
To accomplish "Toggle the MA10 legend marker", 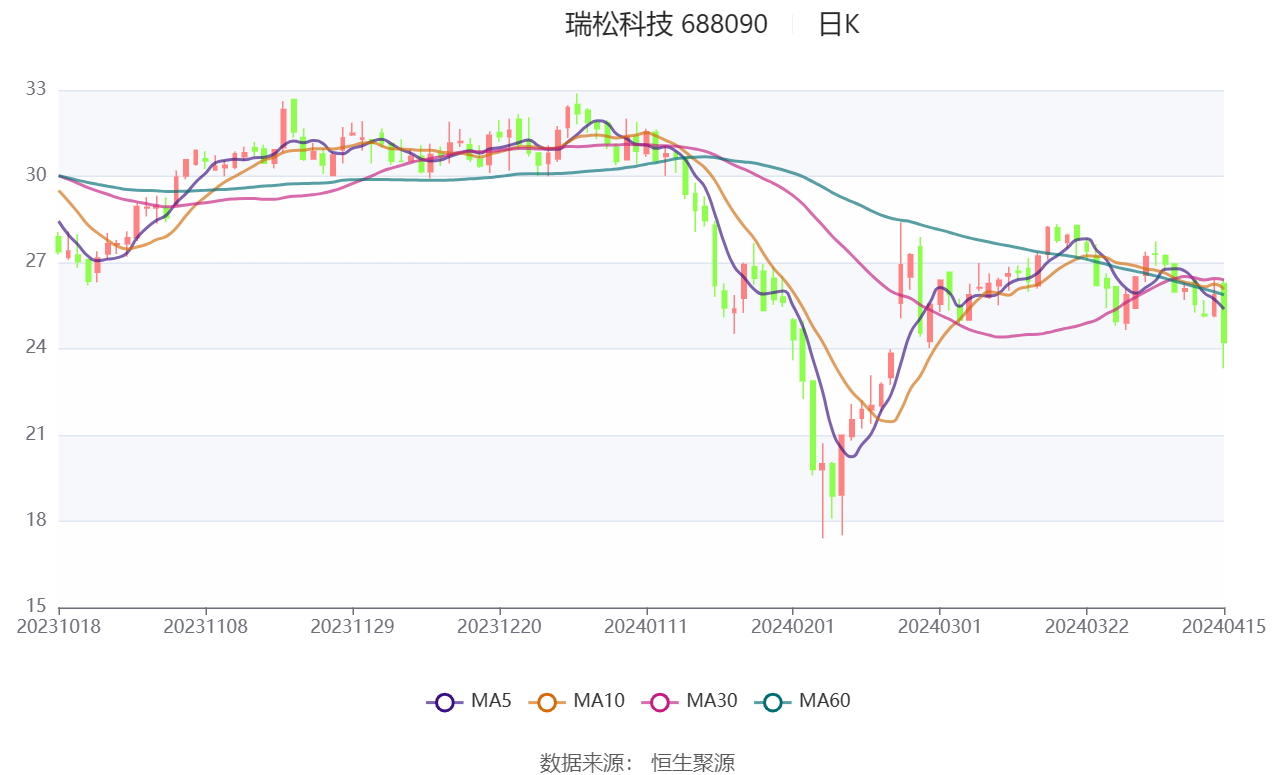I will tap(547, 702).
